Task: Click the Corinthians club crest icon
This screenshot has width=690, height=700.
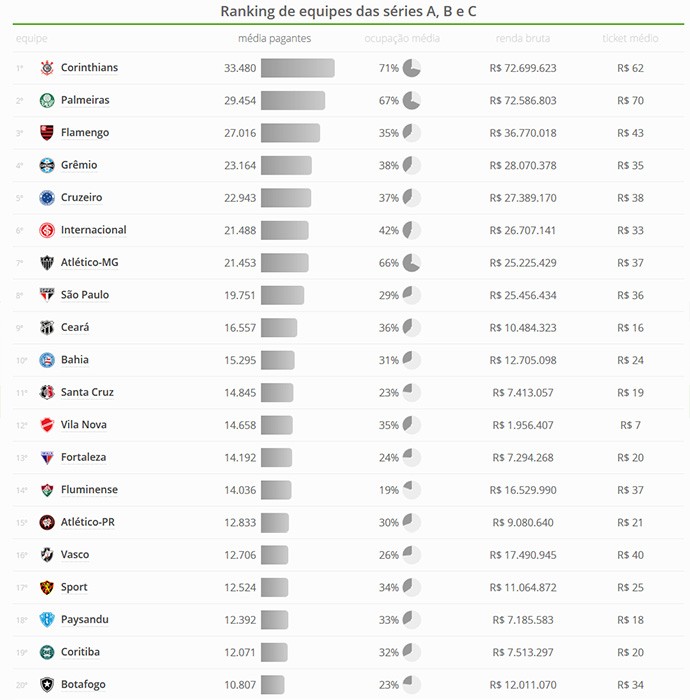Action: [x=46, y=68]
